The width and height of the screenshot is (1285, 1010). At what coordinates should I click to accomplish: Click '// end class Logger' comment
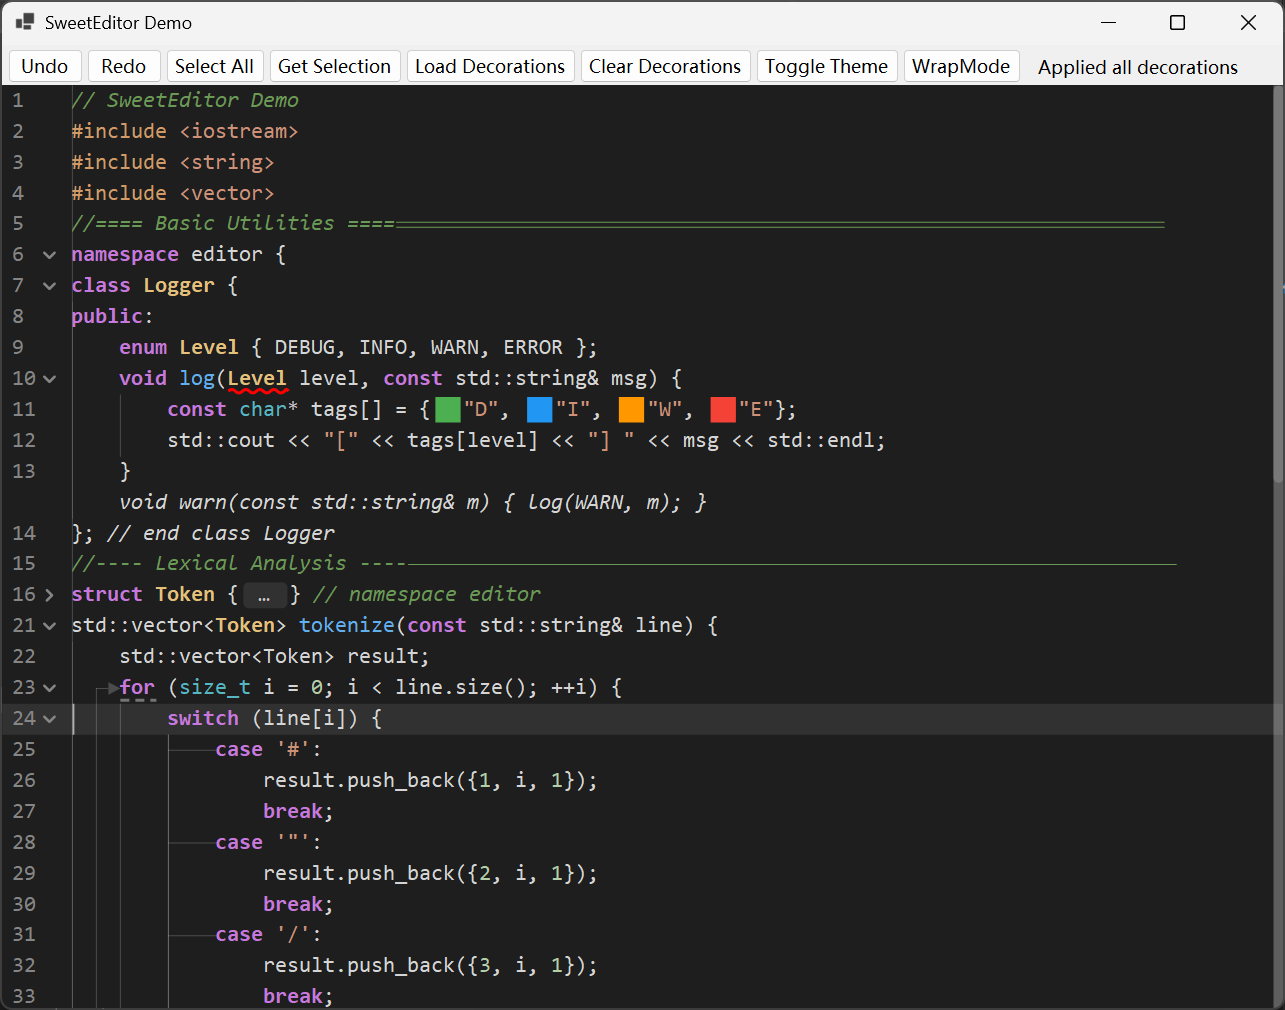[221, 533]
